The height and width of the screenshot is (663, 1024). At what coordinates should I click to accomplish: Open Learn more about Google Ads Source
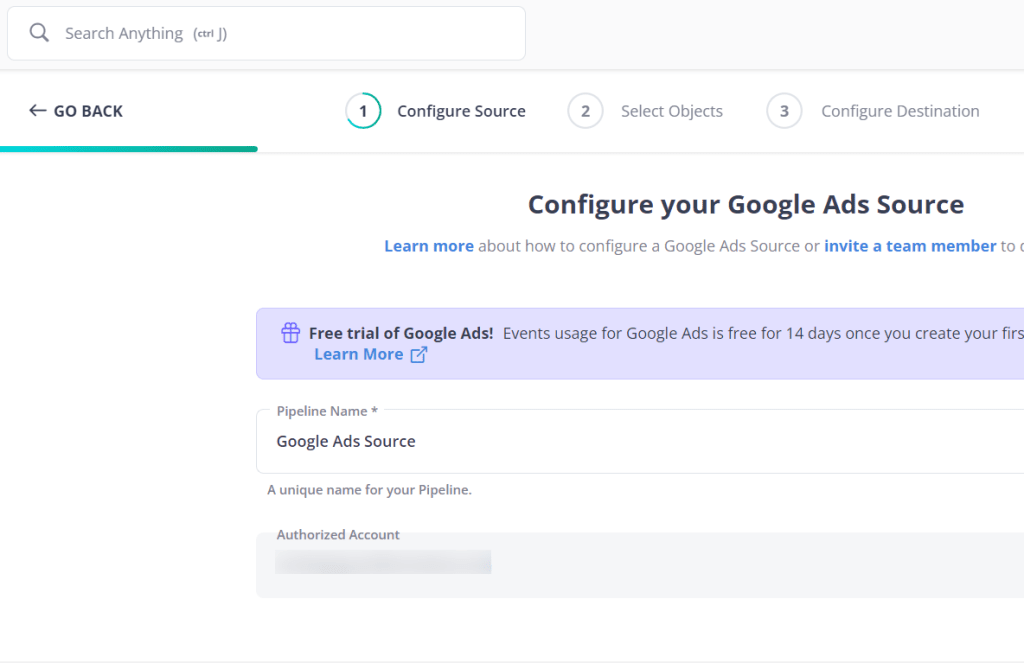click(428, 246)
